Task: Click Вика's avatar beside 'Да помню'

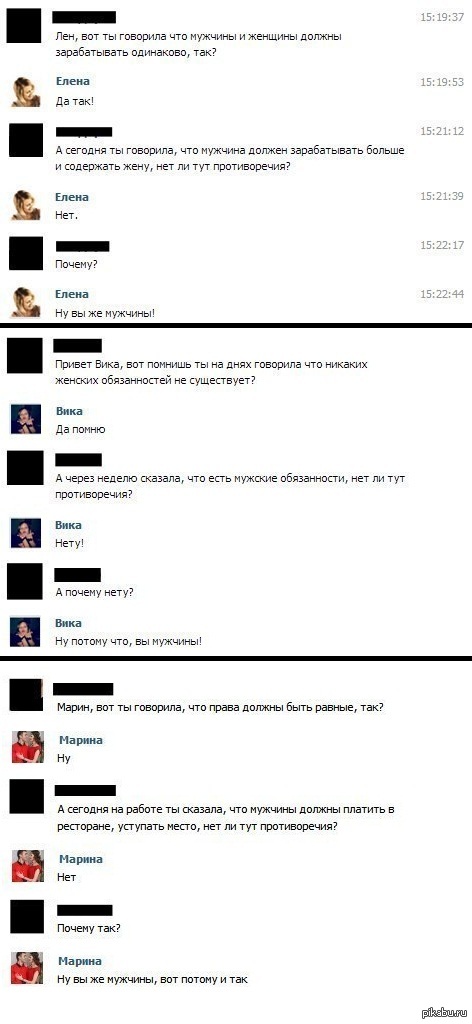Action: [26, 419]
